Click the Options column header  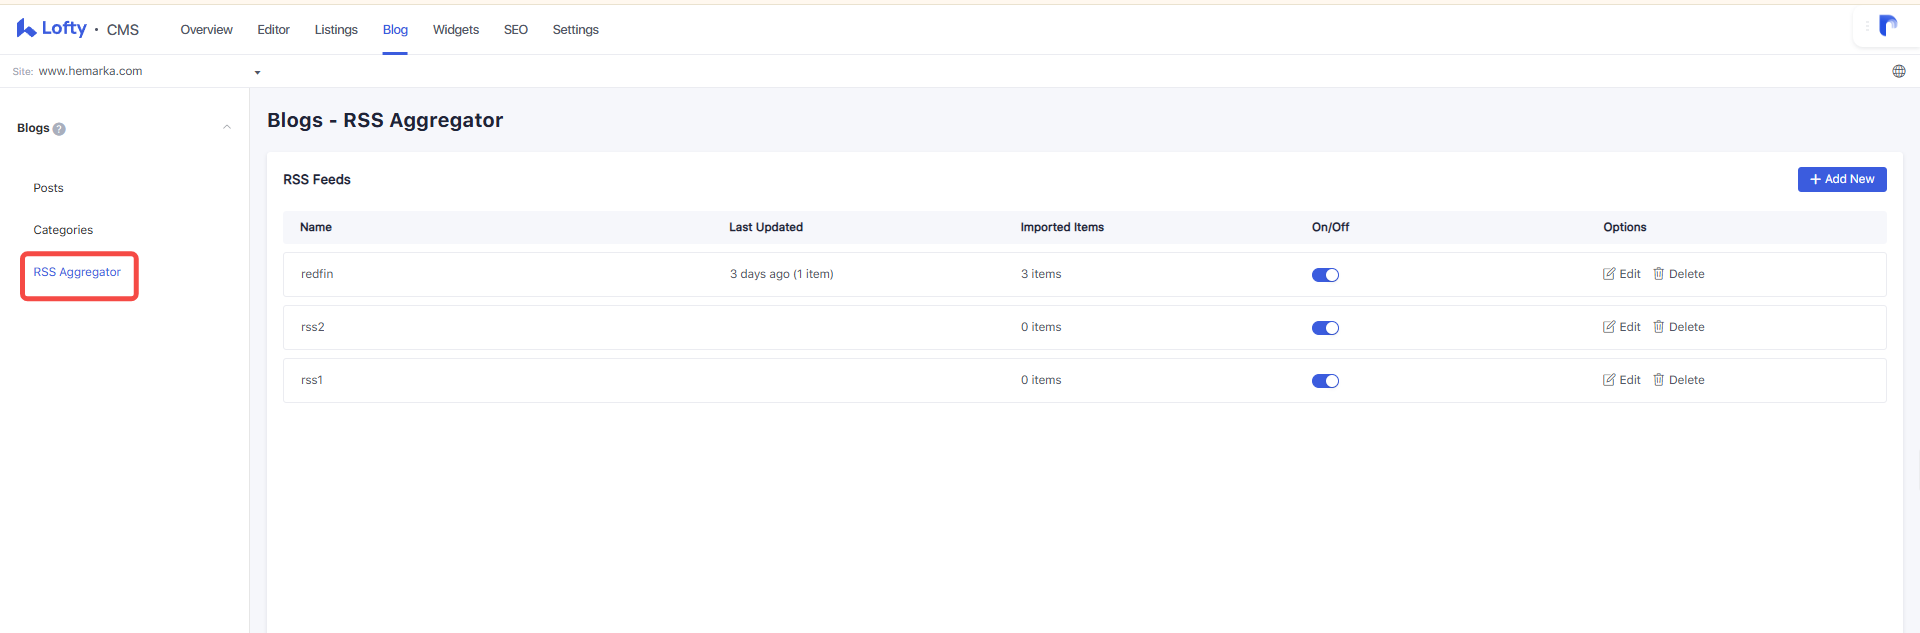tap(1625, 227)
